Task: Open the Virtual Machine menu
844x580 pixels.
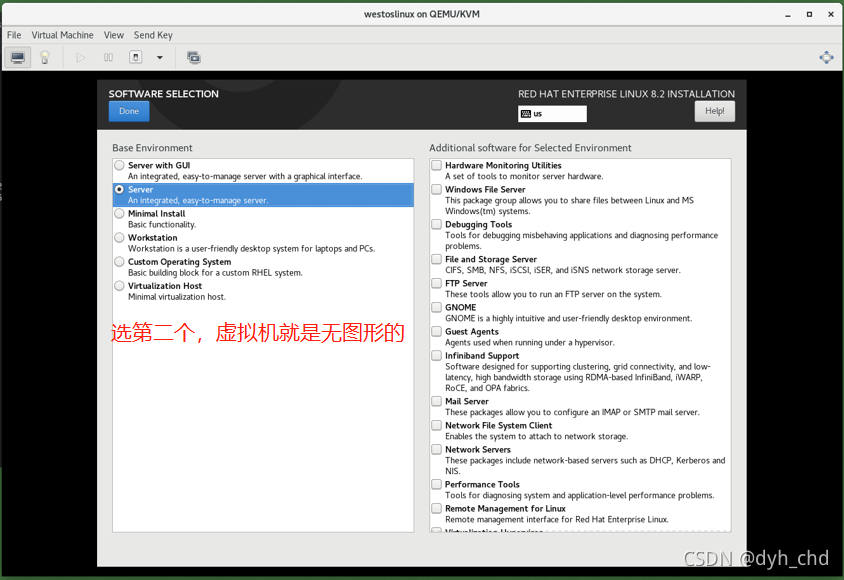Action: click(x=62, y=35)
